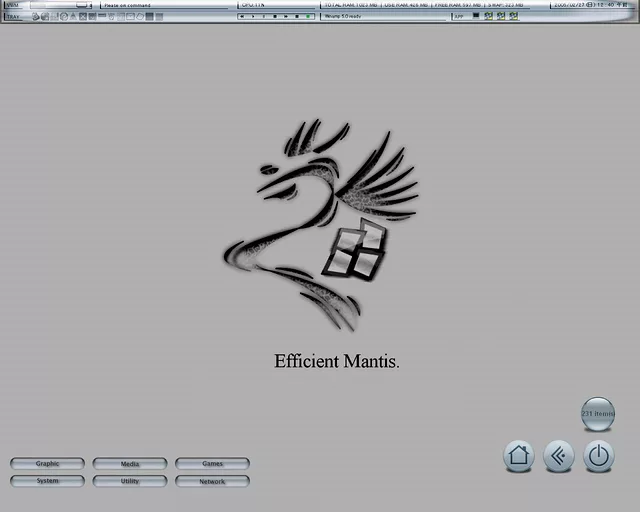640x512 pixels.
Task: Click the 231 items recycle orb
Action: [598, 413]
